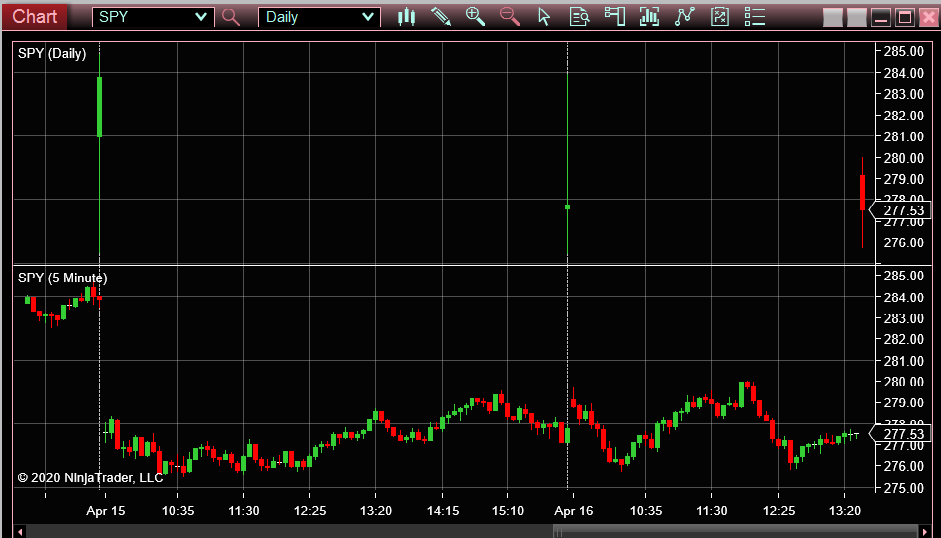Image resolution: width=941 pixels, height=538 pixels.
Task: Click the 14:15 time axis label
Action: [443, 511]
